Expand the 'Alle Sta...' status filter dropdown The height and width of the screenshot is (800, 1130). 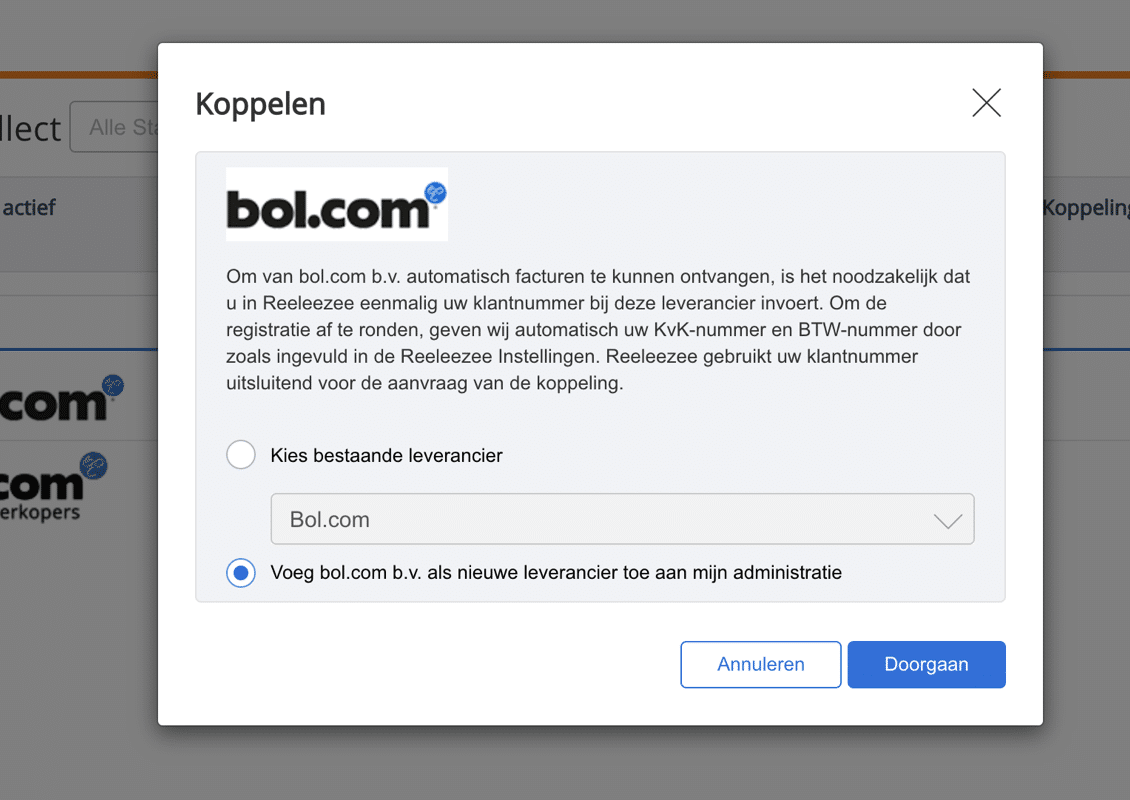120,127
